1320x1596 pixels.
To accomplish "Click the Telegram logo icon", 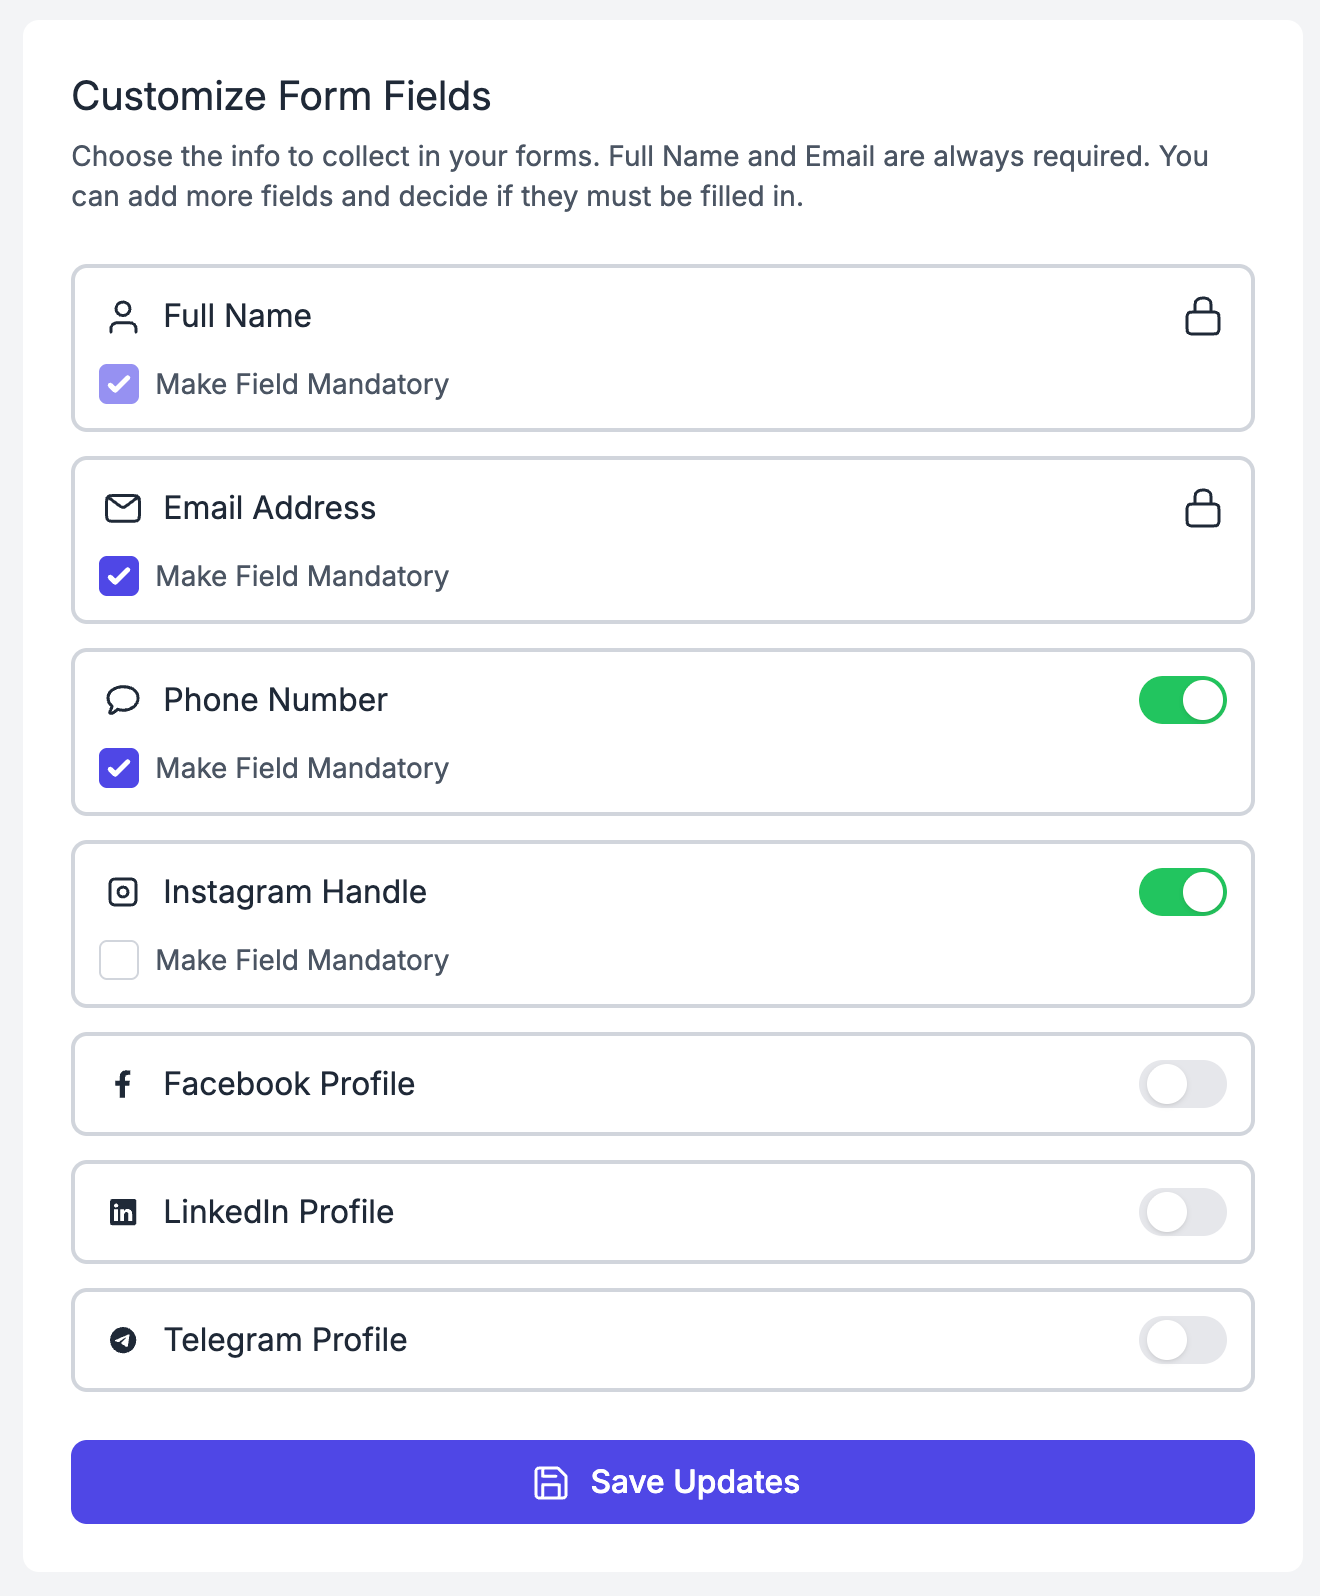I will pyautogui.click(x=123, y=1340).
